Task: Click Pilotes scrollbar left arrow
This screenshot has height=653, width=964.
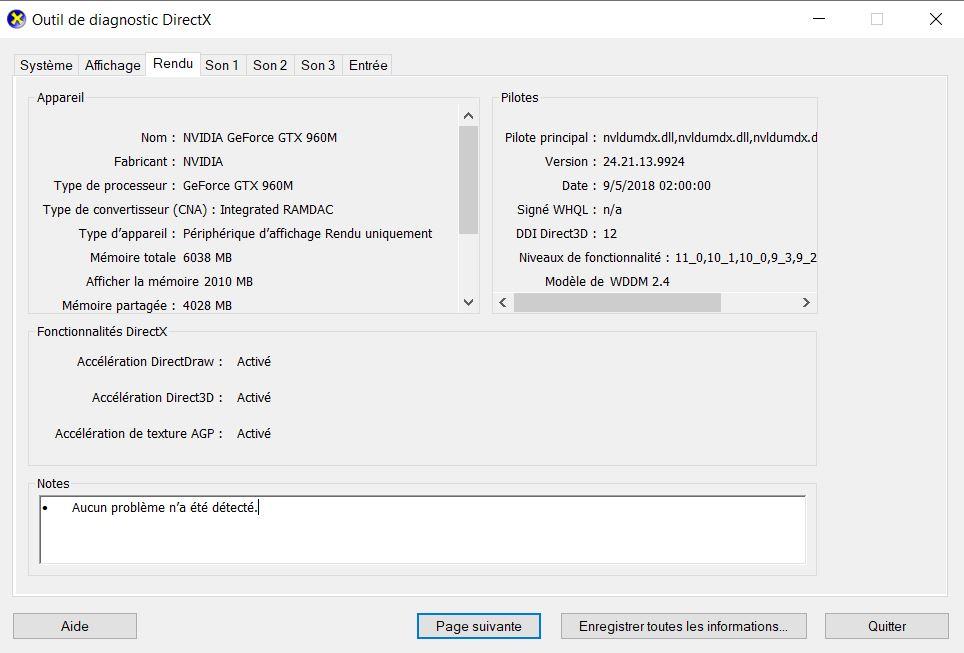Action: pyautogui.click(x=503, y=303)
